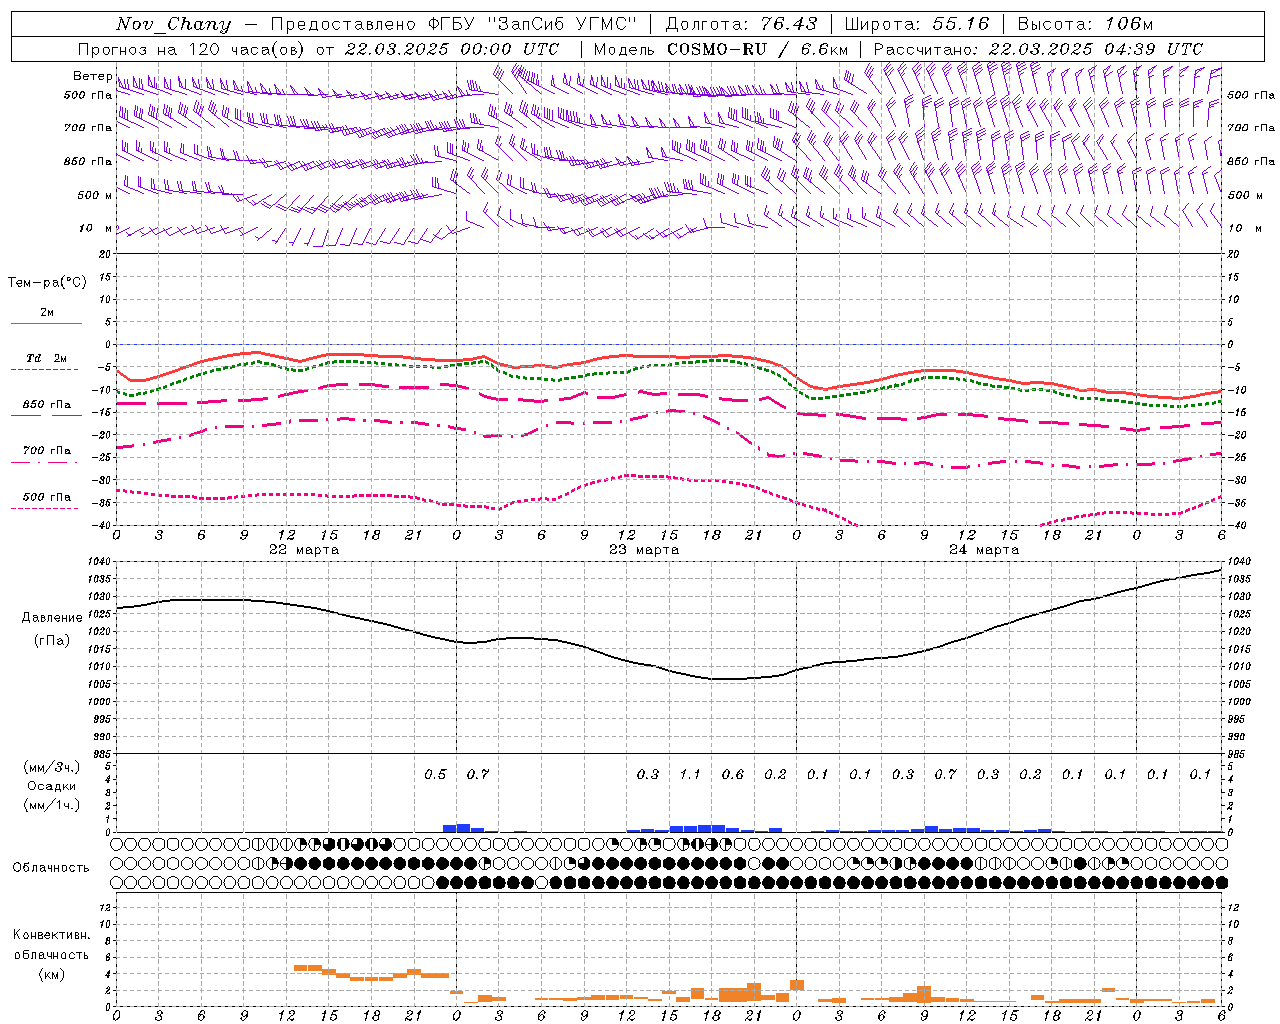Click the "(мм/1ч.)" precipitation unit label

(x=51, y=805)
